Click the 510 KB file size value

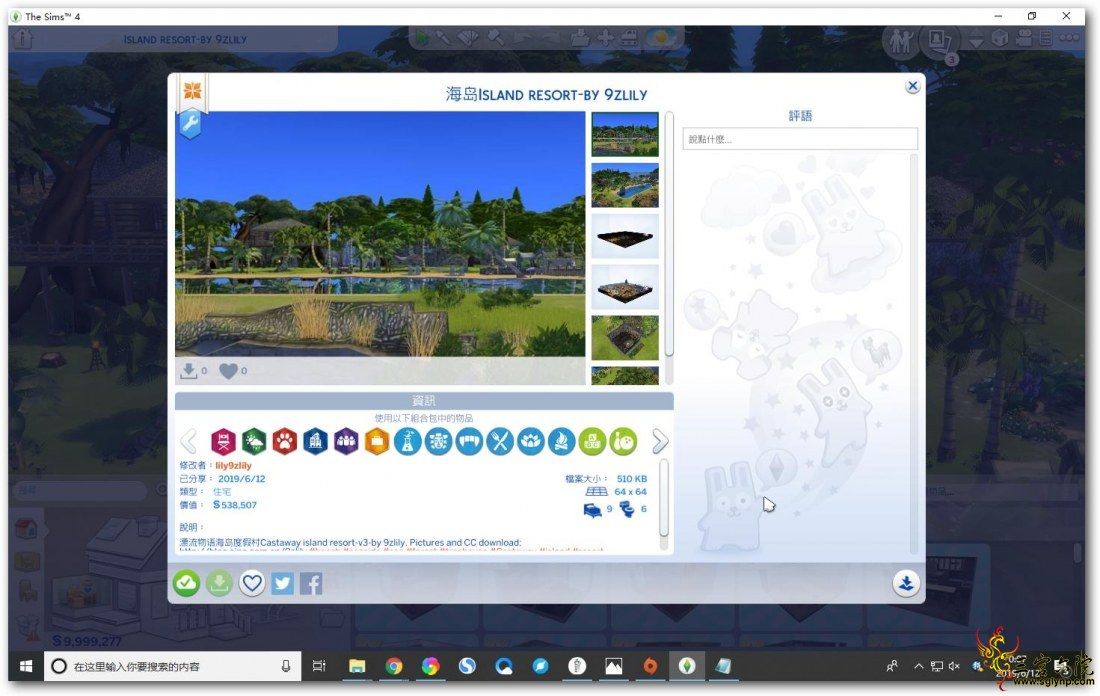point(631,478)
